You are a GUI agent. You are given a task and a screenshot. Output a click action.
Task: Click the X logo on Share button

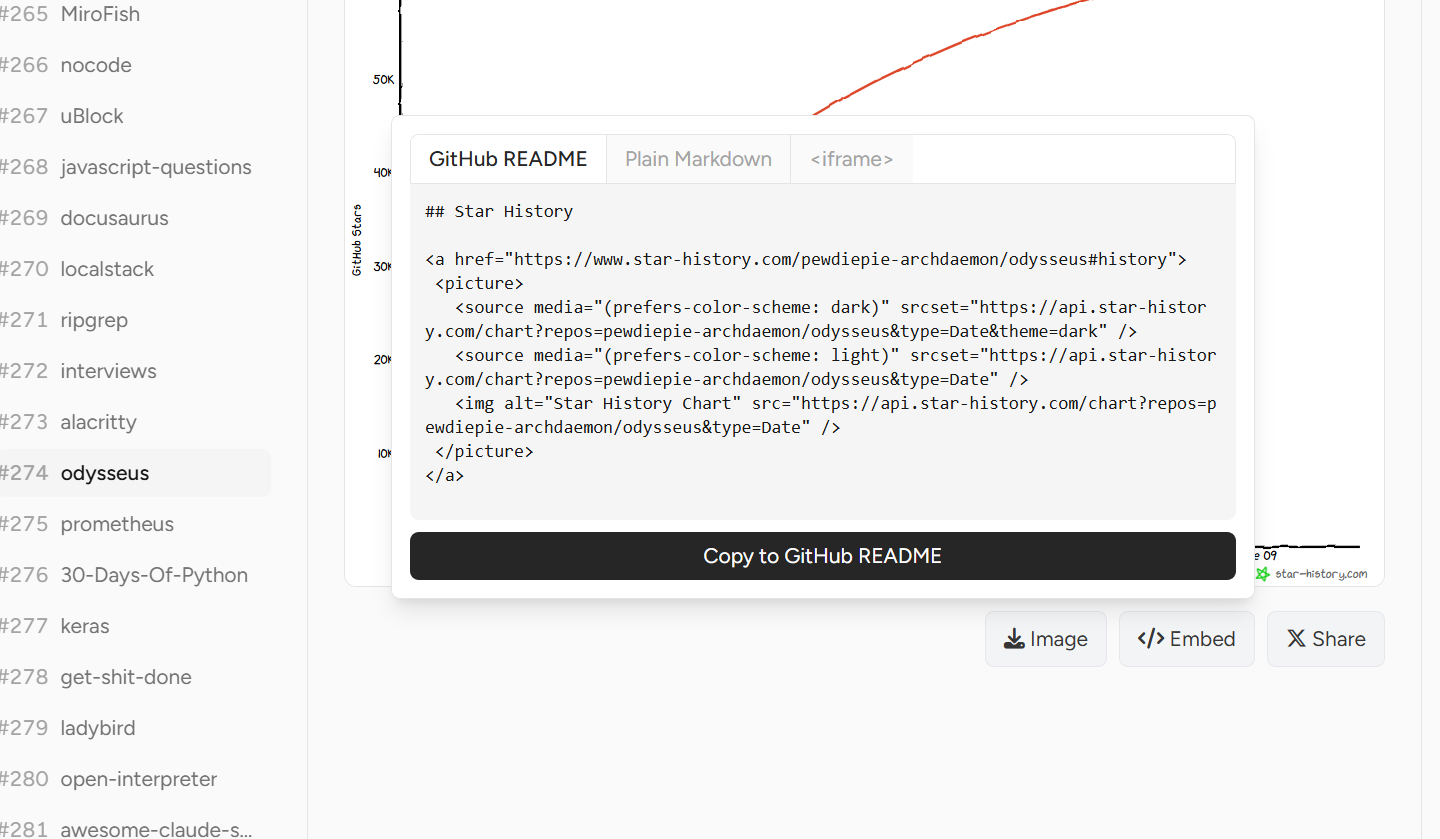[1296, 639]
